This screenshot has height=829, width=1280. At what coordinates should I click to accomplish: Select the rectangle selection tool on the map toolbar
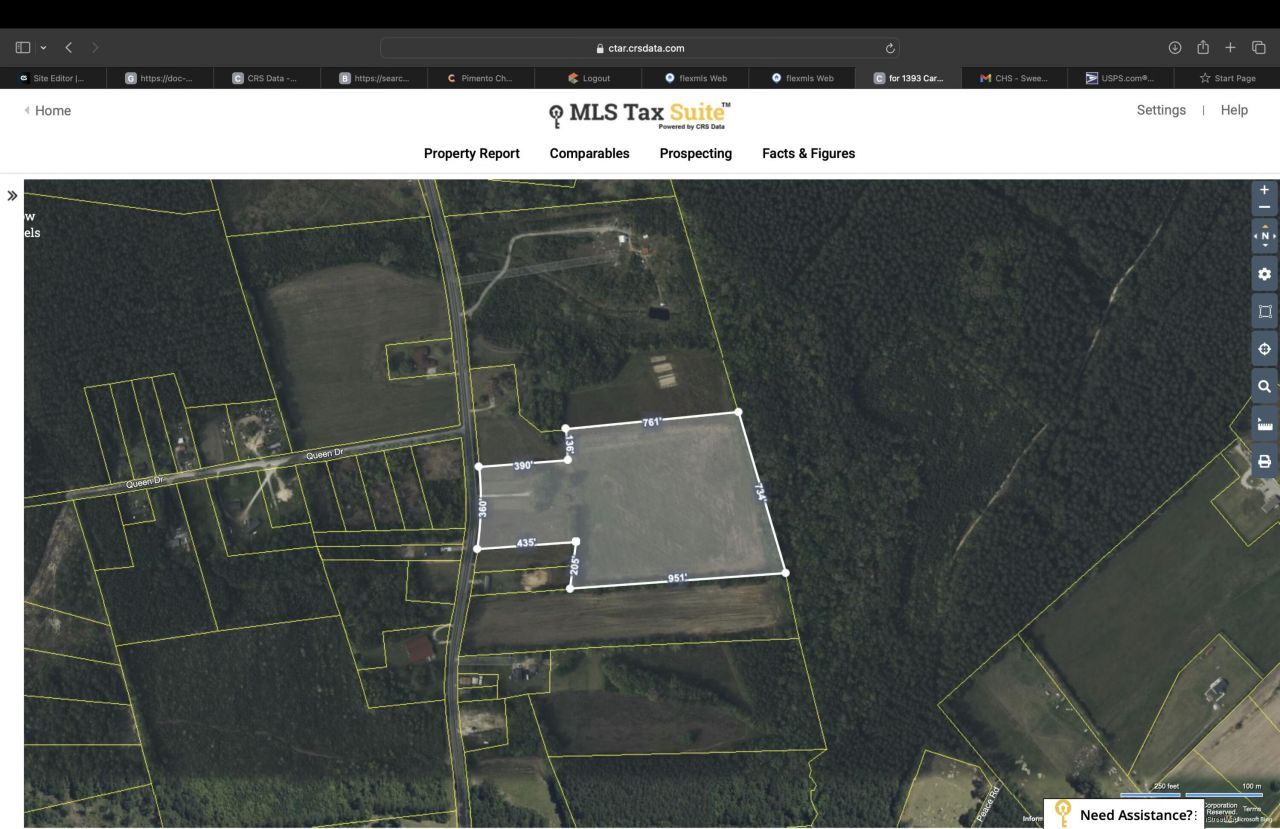click(x=1264, y=311)
